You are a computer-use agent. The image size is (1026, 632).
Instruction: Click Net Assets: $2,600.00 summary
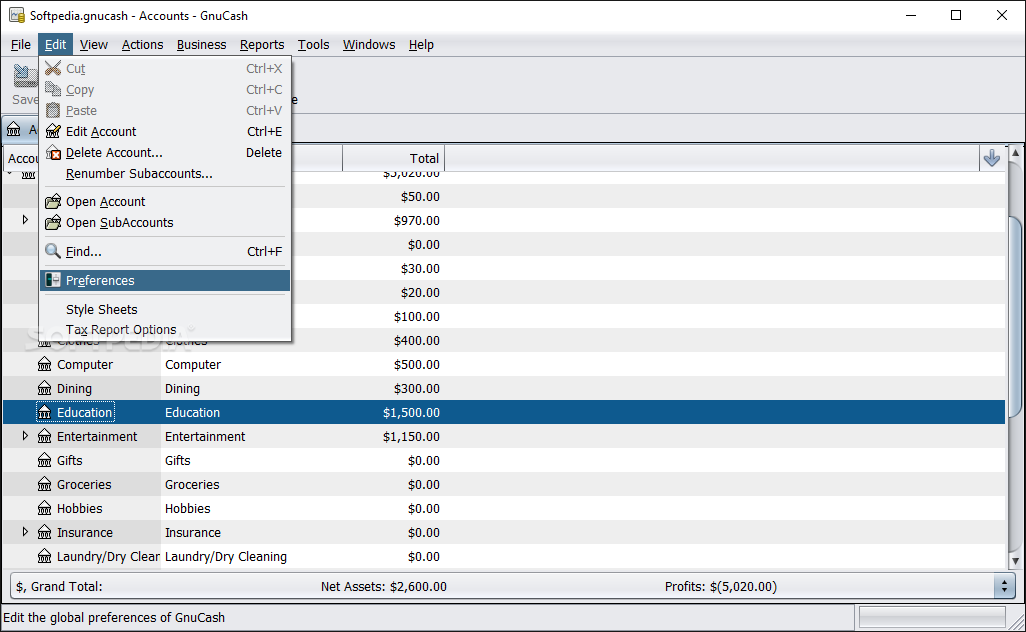pyautogui.click(x=383, y=587)
